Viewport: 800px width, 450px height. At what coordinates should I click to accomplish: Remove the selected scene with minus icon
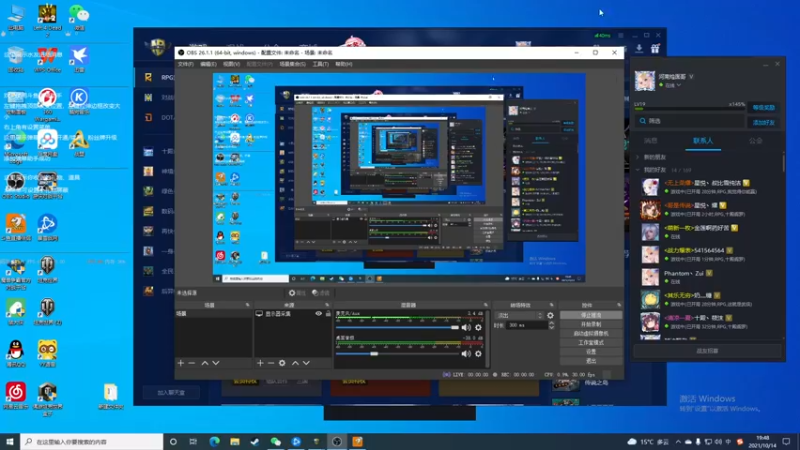192,363
